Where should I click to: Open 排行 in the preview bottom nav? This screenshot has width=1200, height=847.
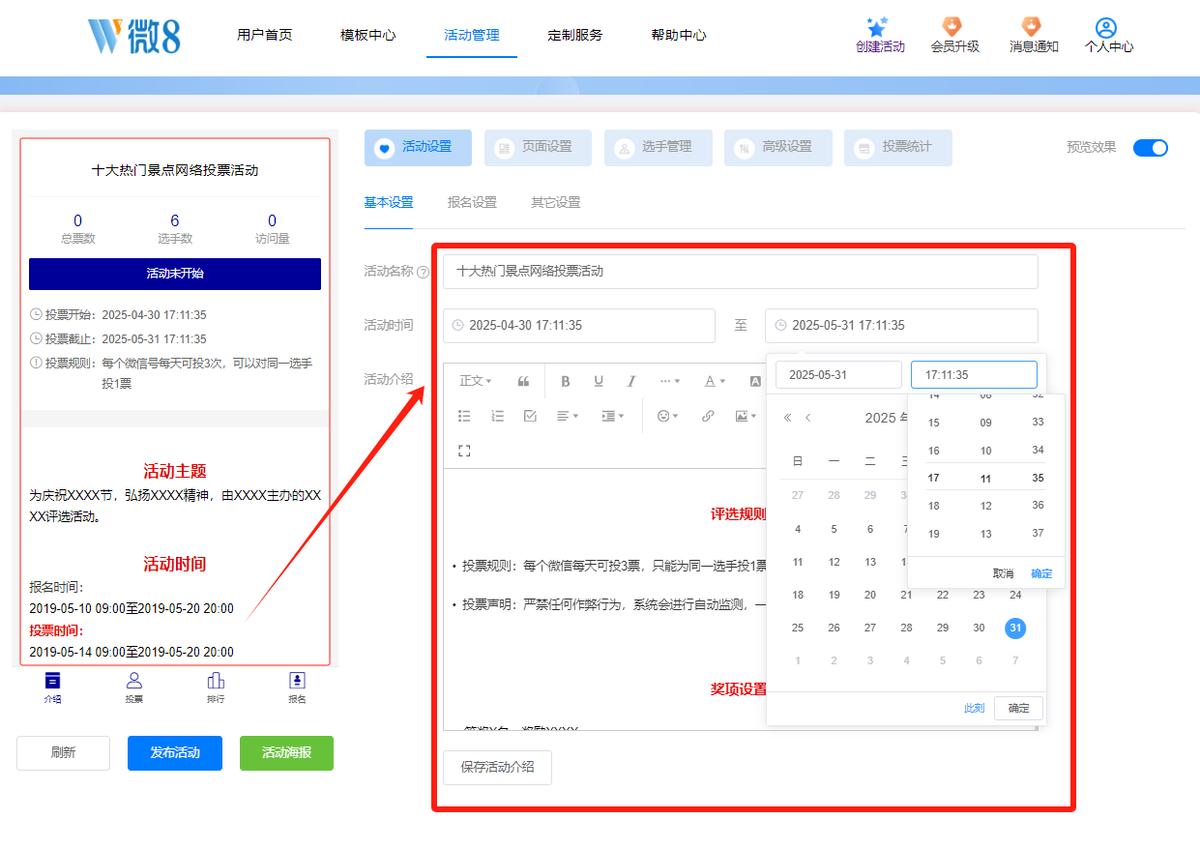(215, 687)
